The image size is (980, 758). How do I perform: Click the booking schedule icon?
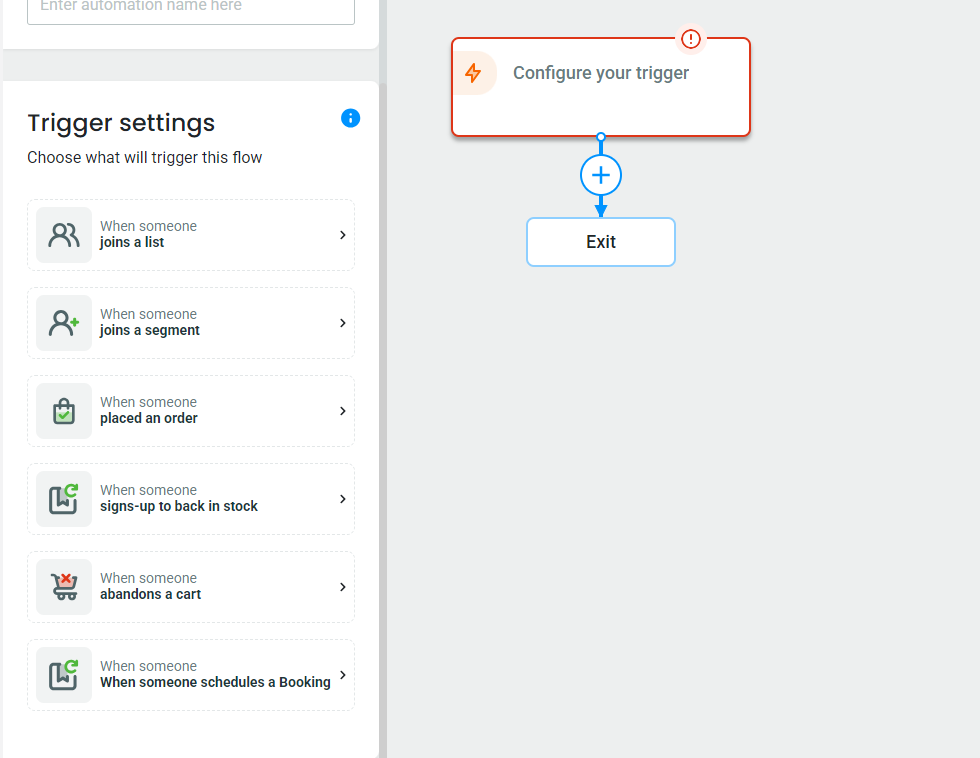[x=64, y=675]
